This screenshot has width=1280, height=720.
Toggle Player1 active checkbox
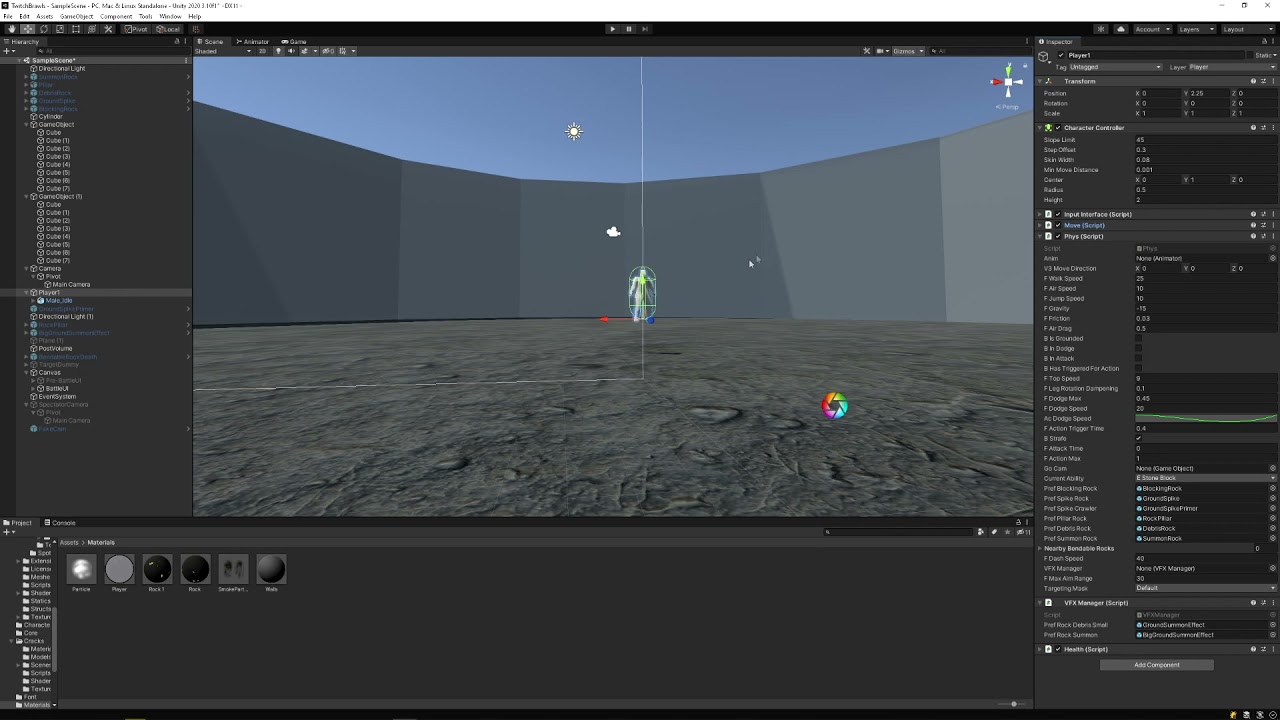[x=1061, y=56]
